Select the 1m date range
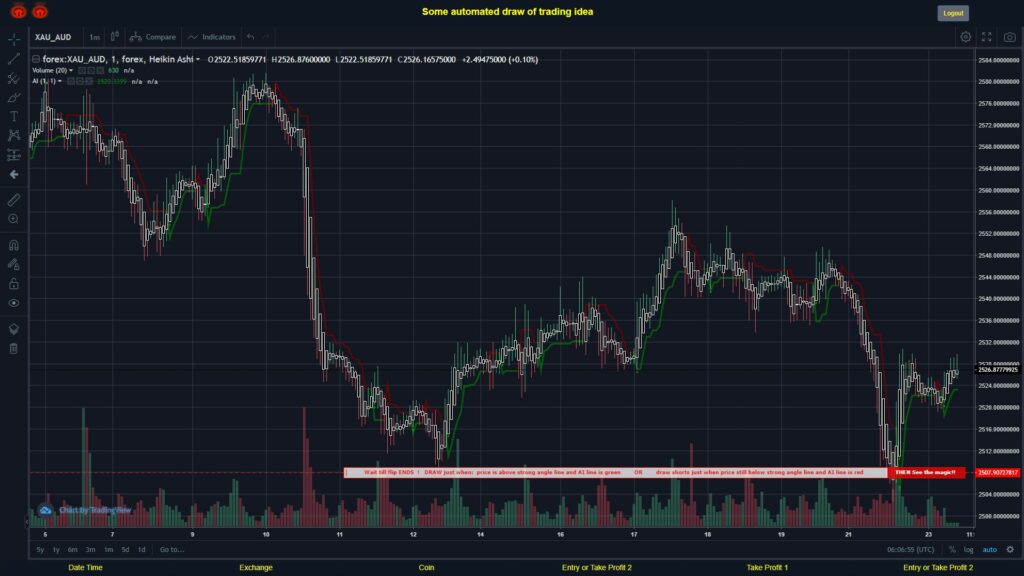This screenshot has width=1024, height=576. click(x=108, y=550)
